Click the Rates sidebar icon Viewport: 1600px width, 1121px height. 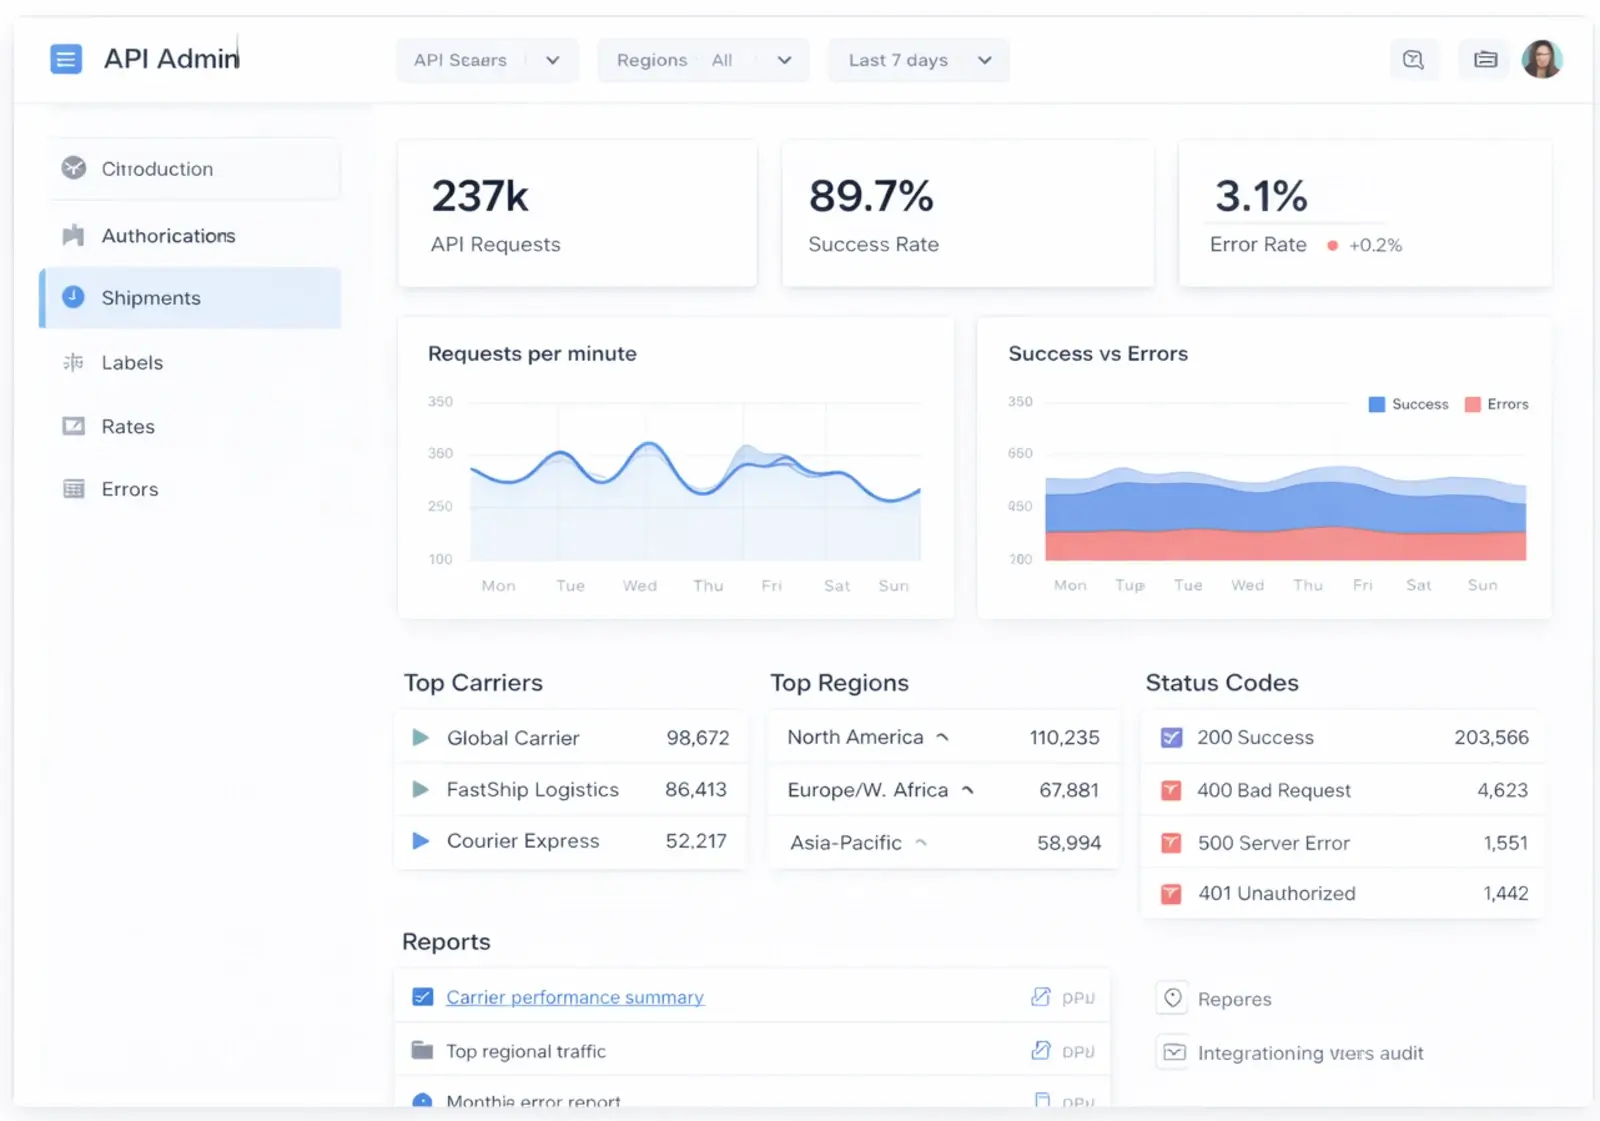(x=73, y=425)
